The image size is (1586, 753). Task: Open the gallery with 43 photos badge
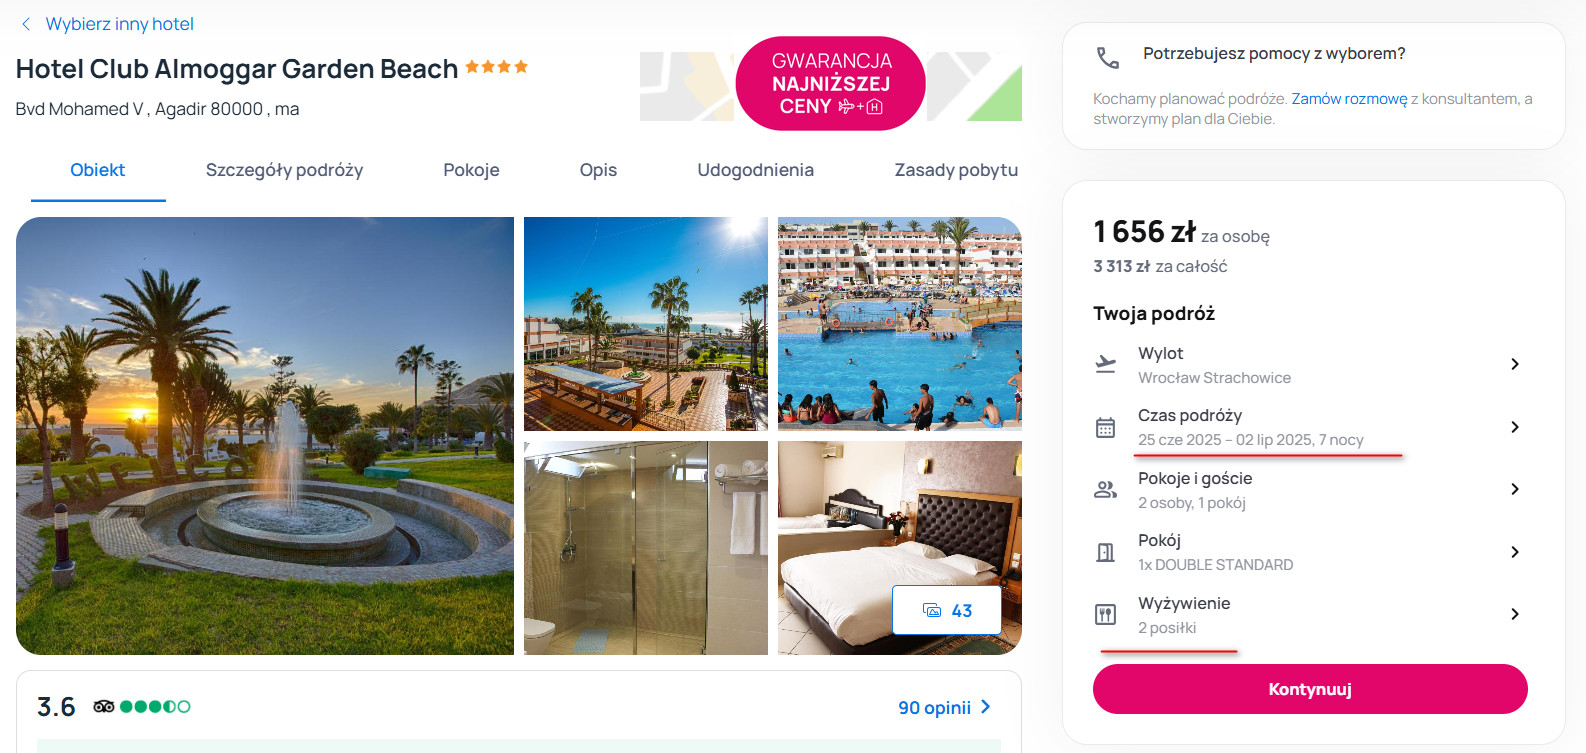[946, 610]
